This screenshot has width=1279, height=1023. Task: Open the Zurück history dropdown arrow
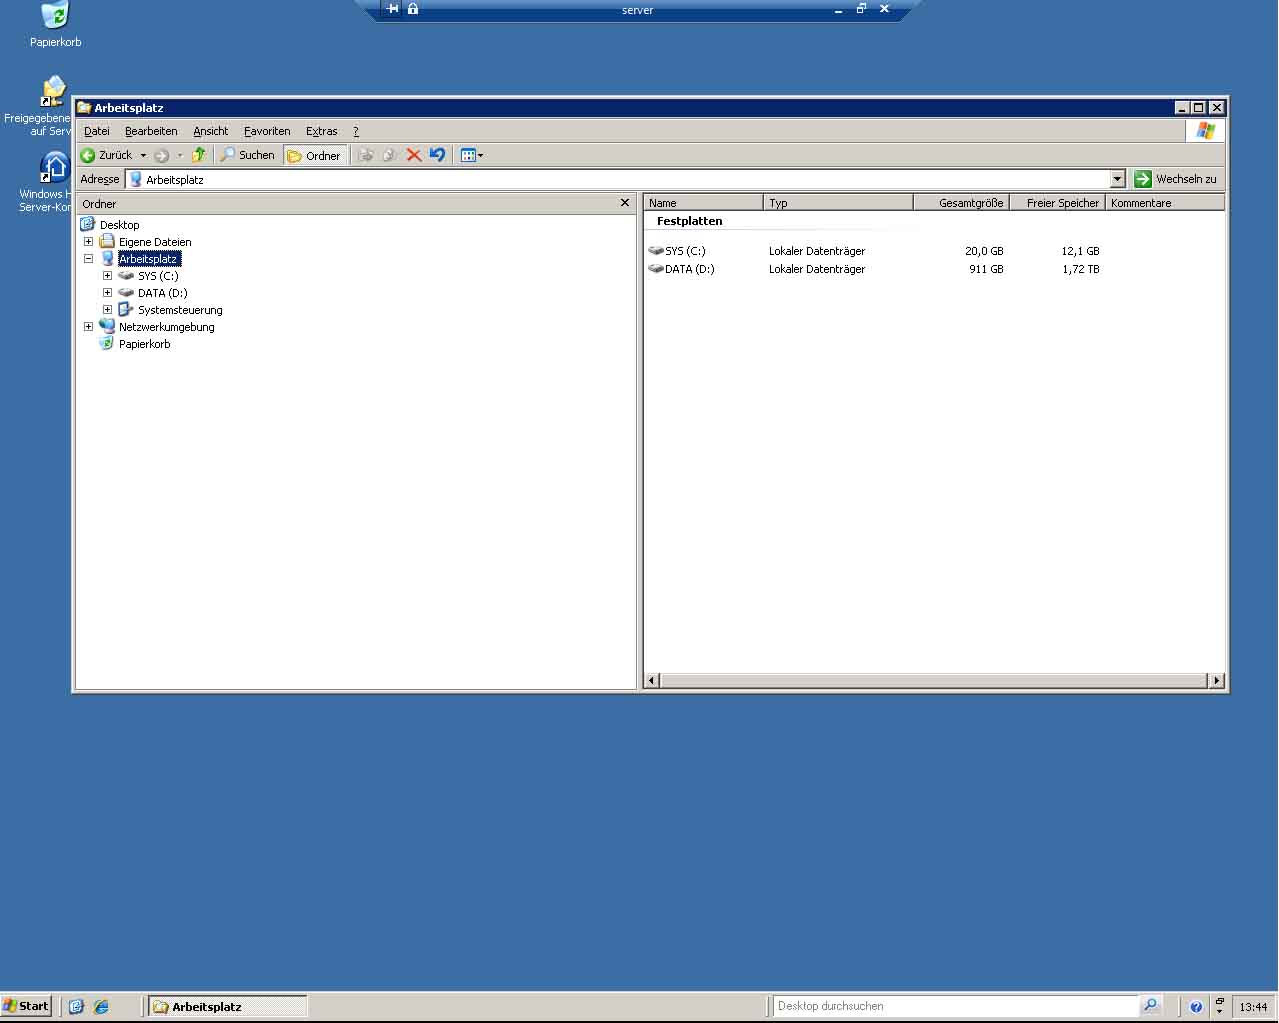pyautogui.click(x=143, y=155)
